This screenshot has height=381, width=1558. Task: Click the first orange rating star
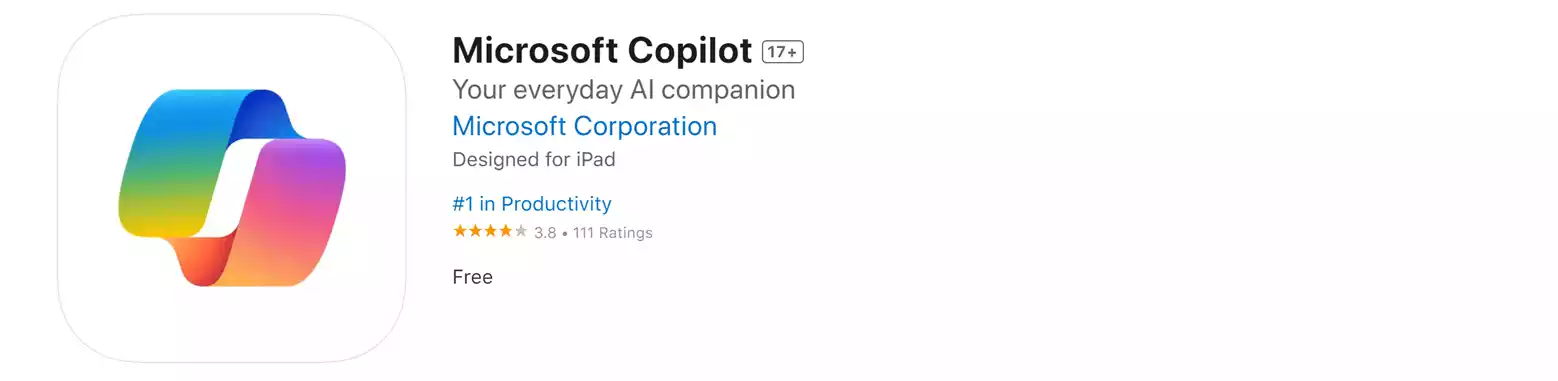point(460,232)
